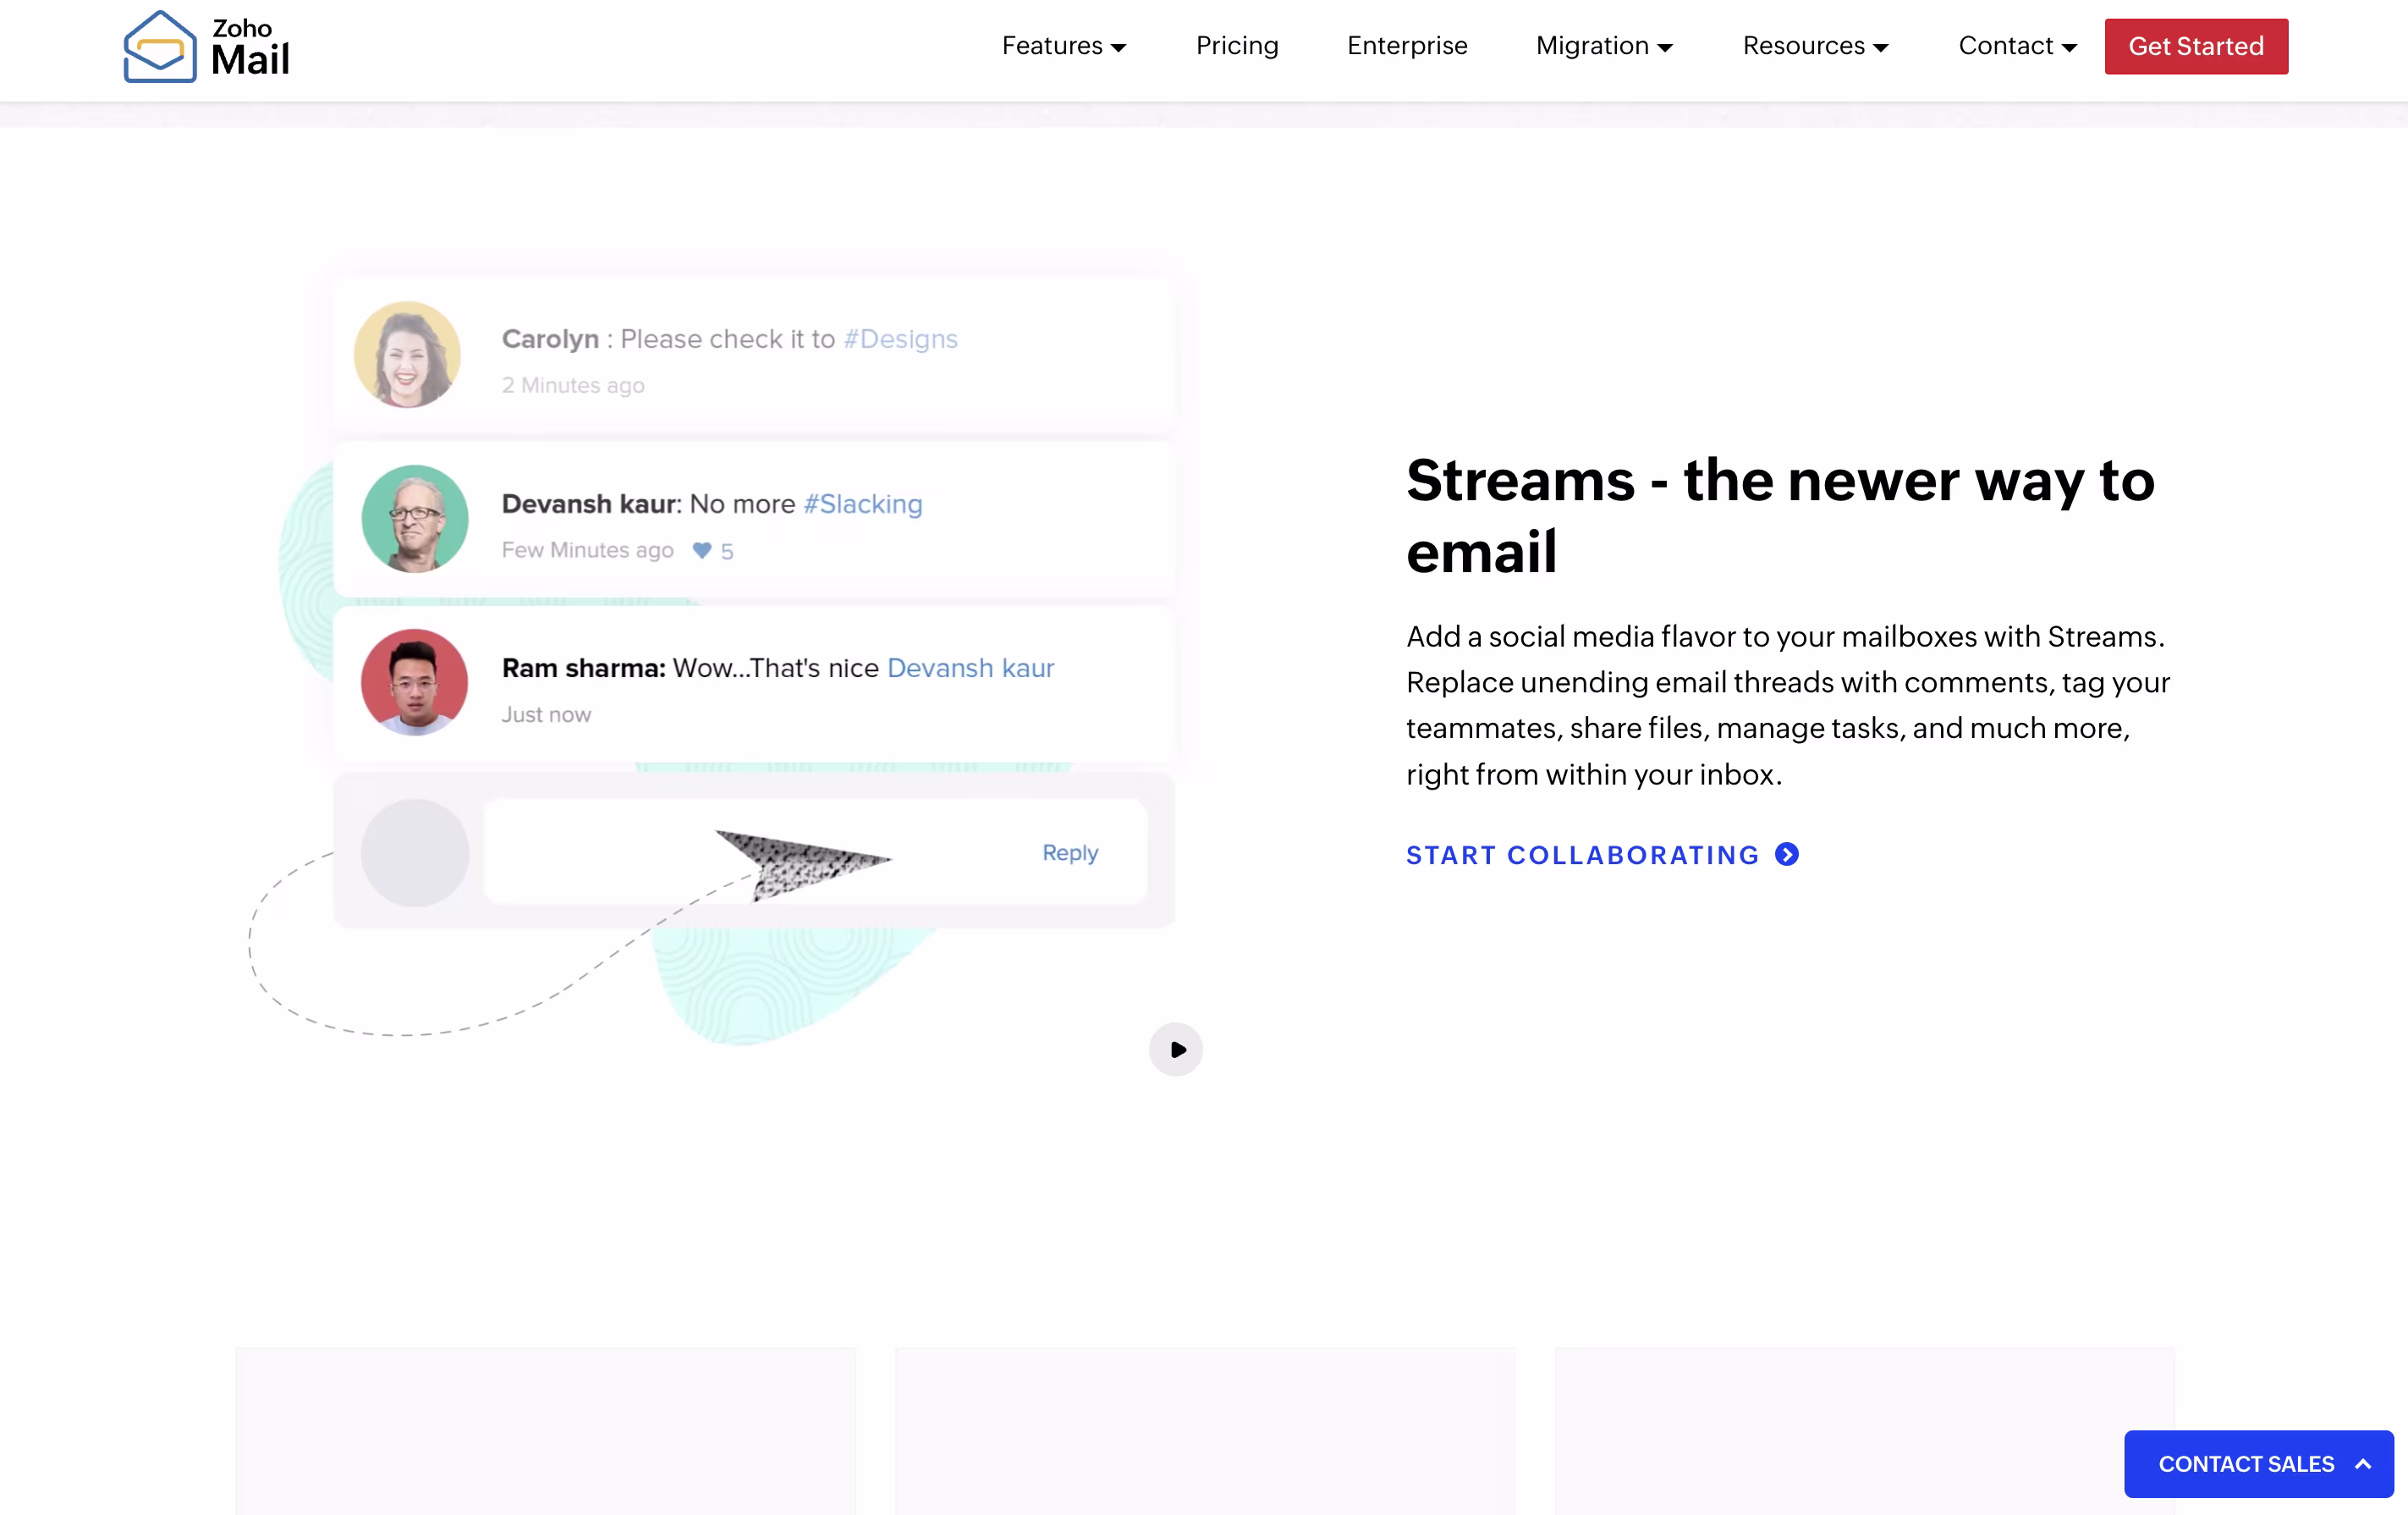Click the Get Started button
Screen dimensions: 2408x1515
pyautogui.click(x=2196, y=46)
